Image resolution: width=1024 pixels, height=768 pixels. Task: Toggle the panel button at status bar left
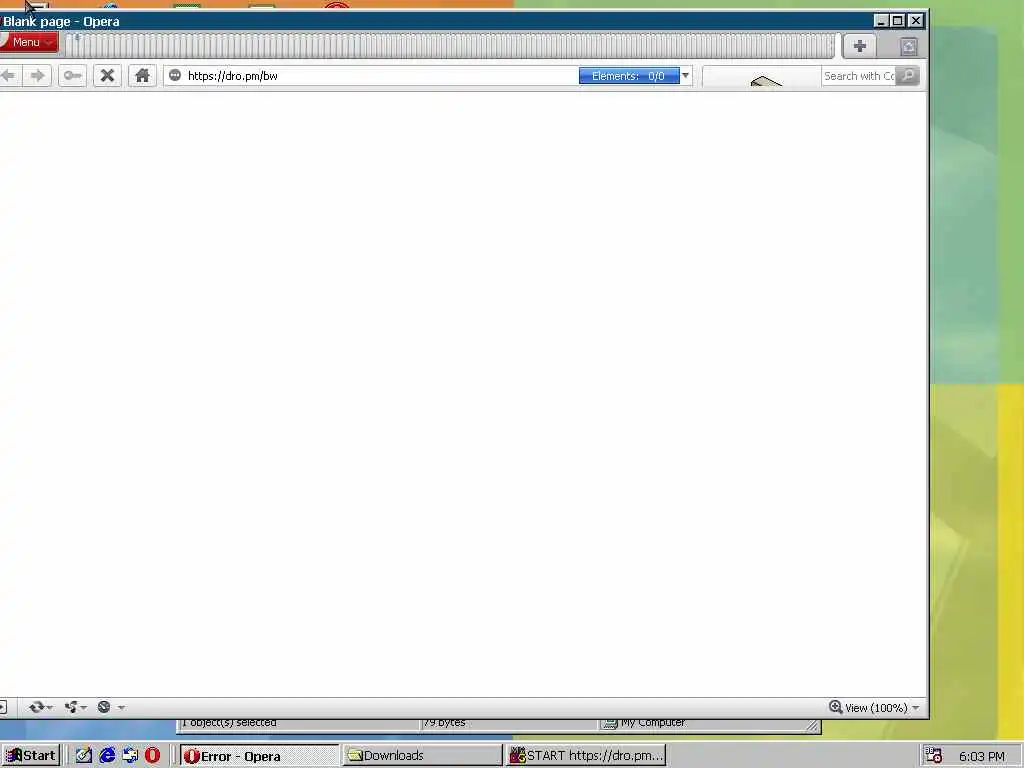(x=3, y=707)
